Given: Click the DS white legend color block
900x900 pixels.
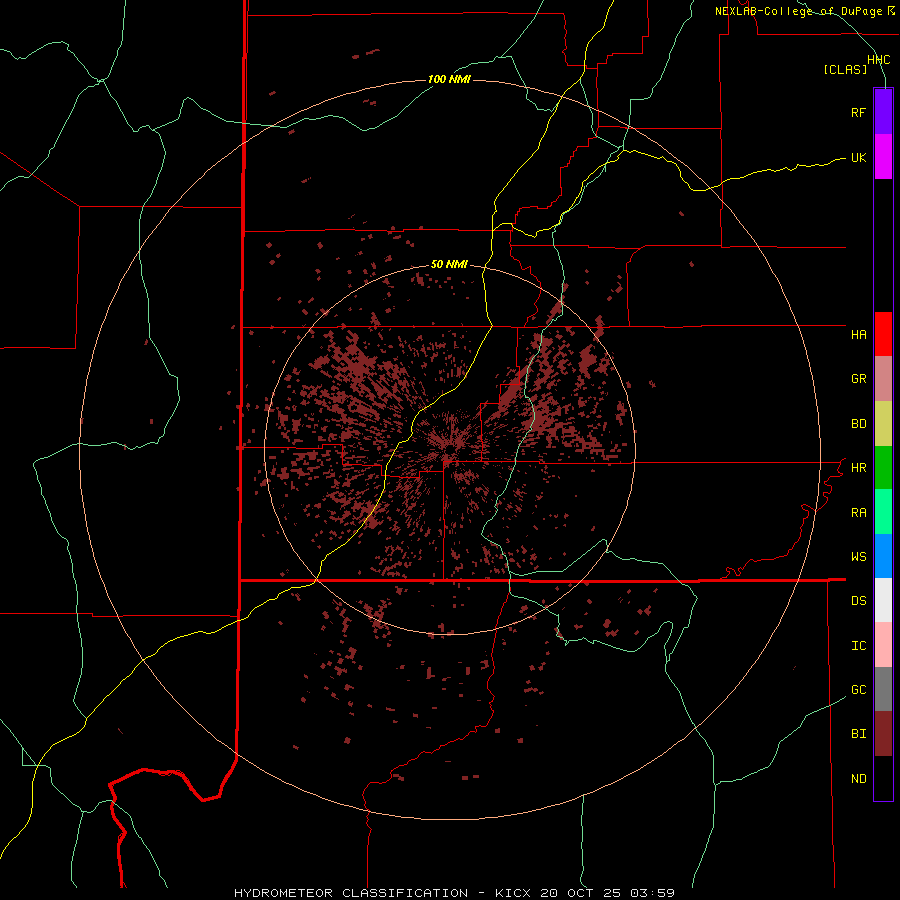Looking at the screenshot, I should 883,600.
